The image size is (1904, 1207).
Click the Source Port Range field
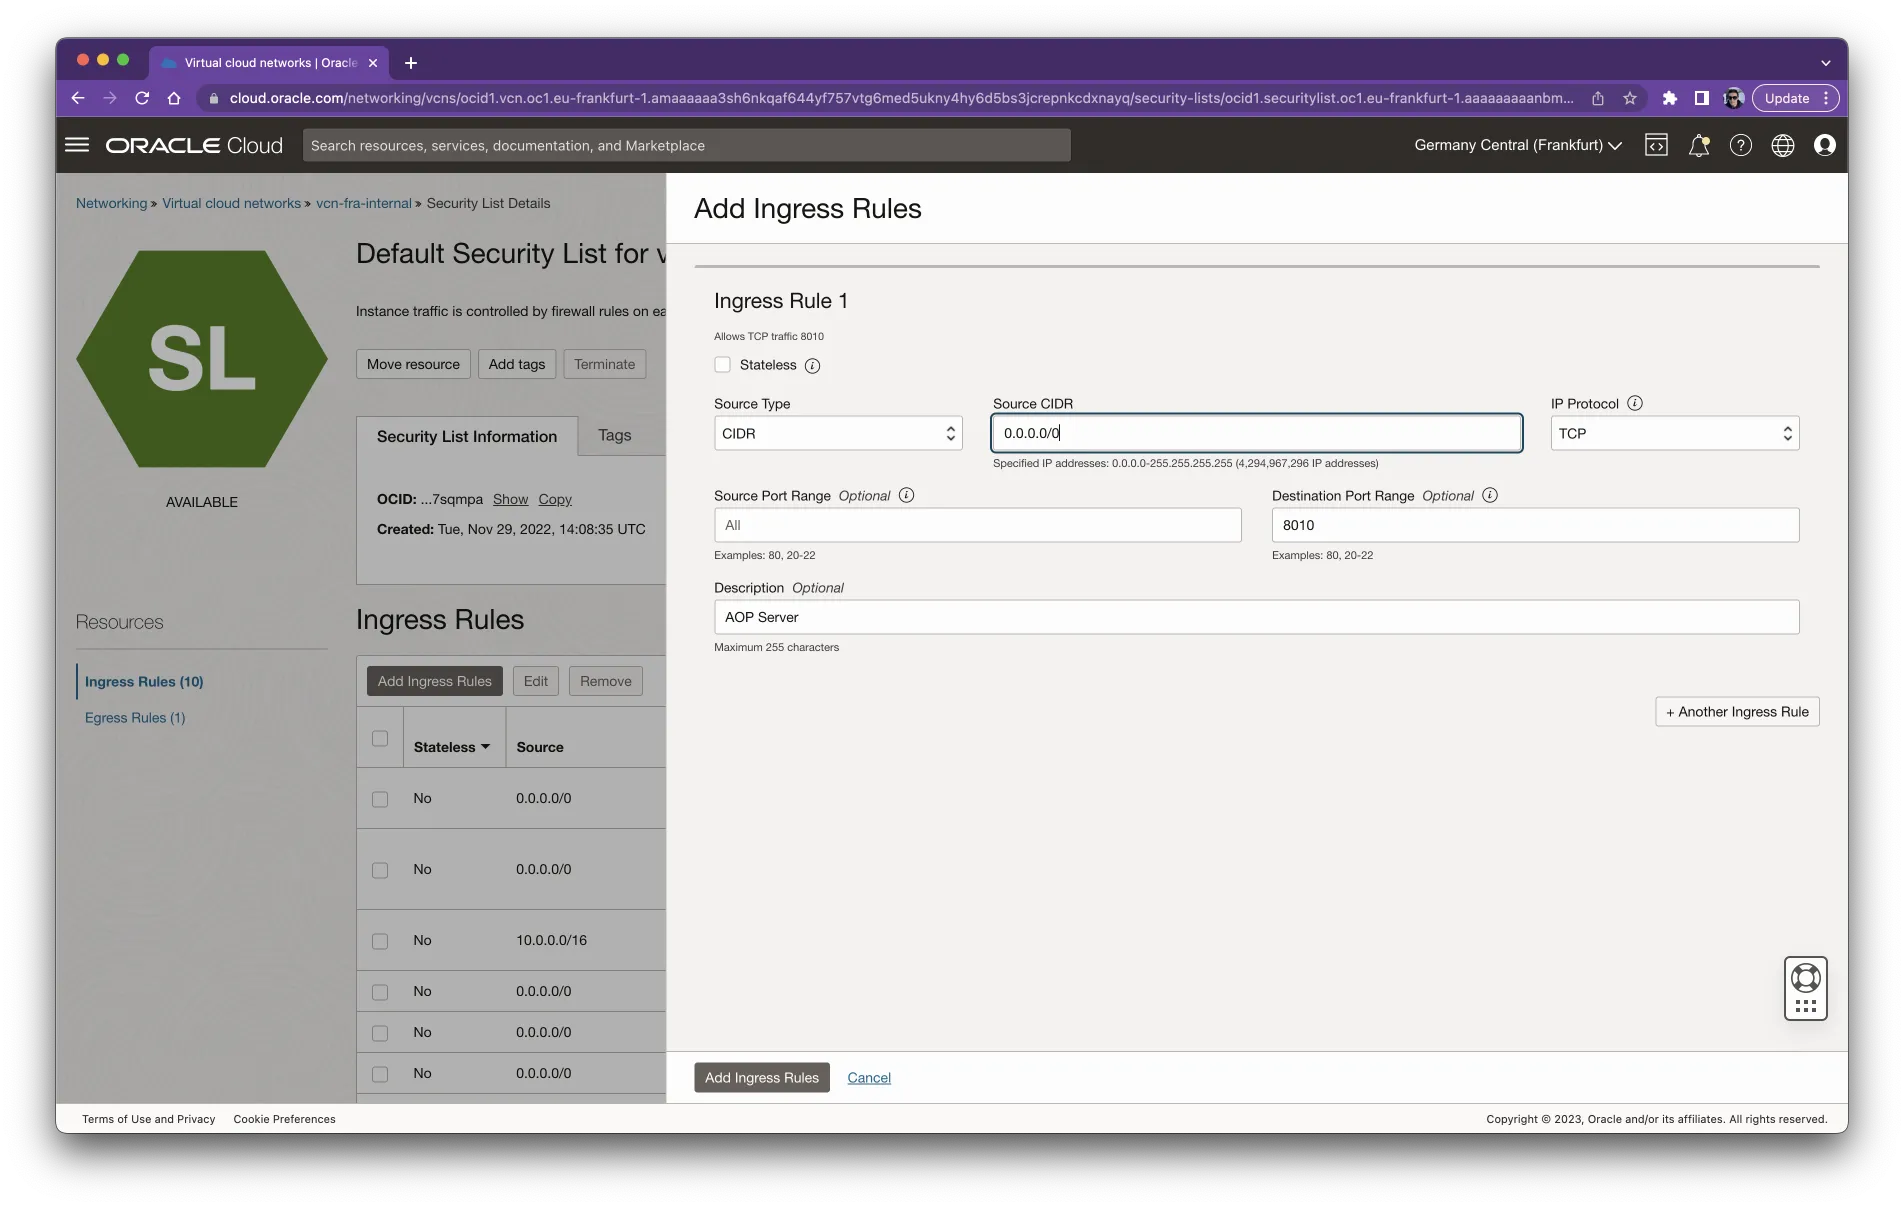(978, 525)
